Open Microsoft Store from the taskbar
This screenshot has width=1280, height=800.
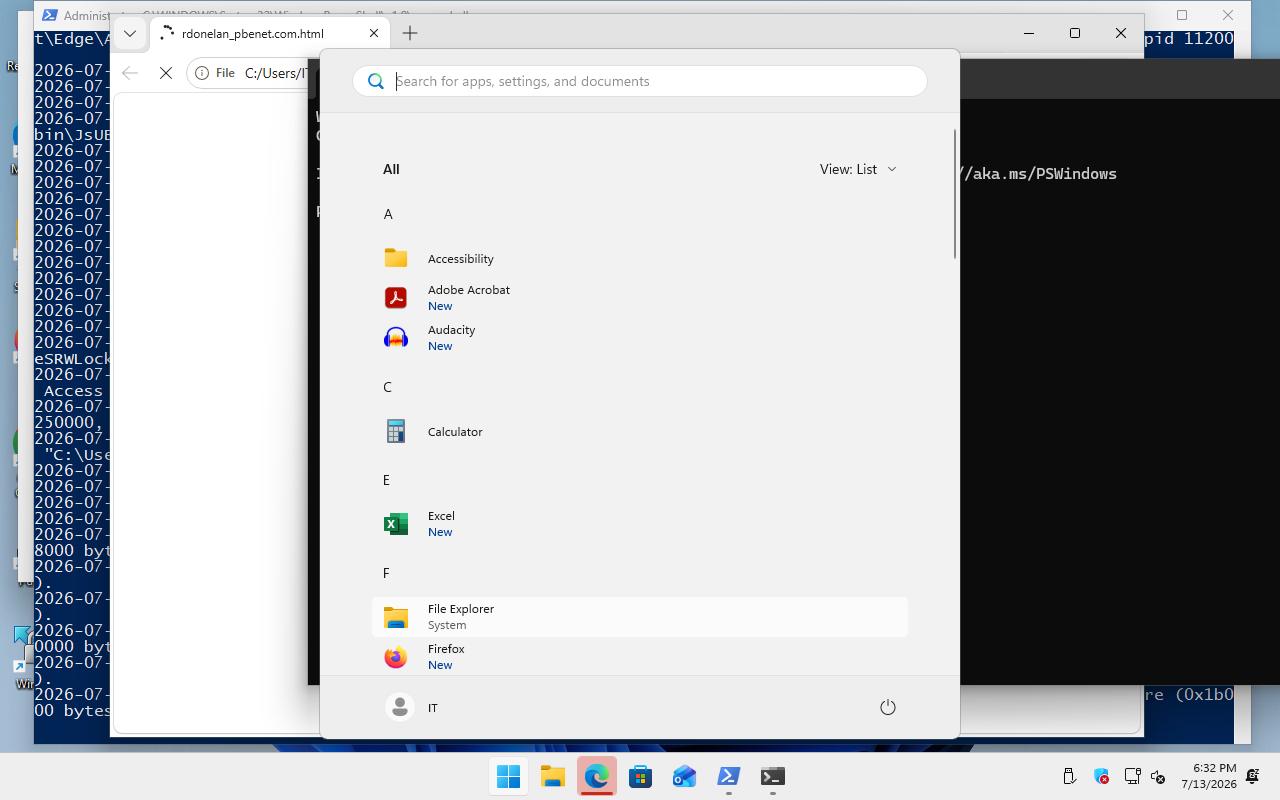click(x=640, y=776)
